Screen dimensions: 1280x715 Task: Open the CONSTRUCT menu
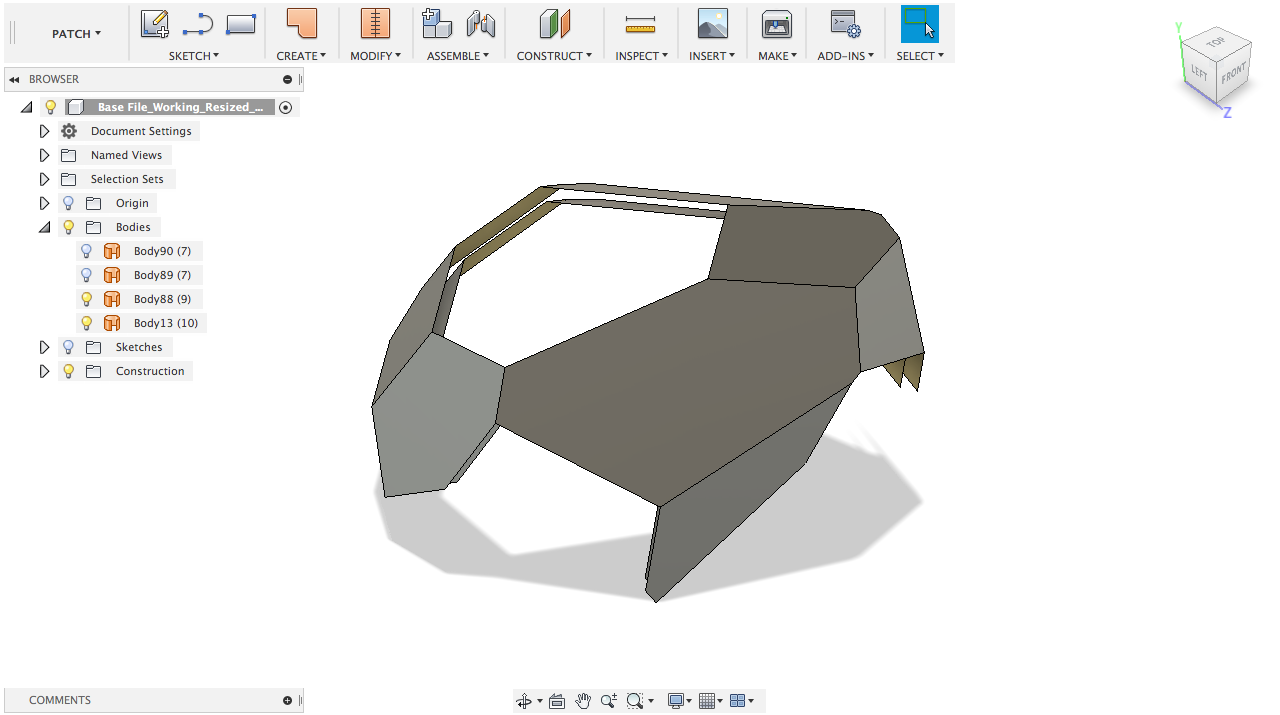coord(554,56)
